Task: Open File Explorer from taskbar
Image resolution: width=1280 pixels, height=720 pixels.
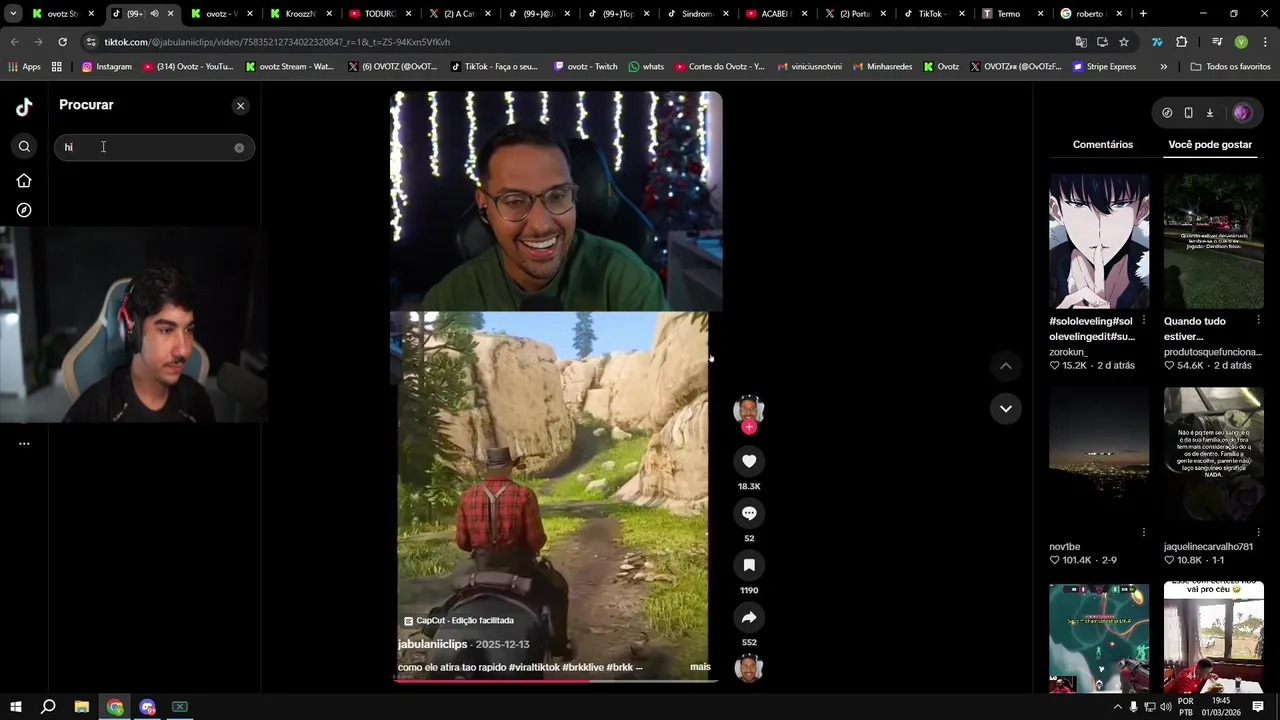Action: pos(82,707)
